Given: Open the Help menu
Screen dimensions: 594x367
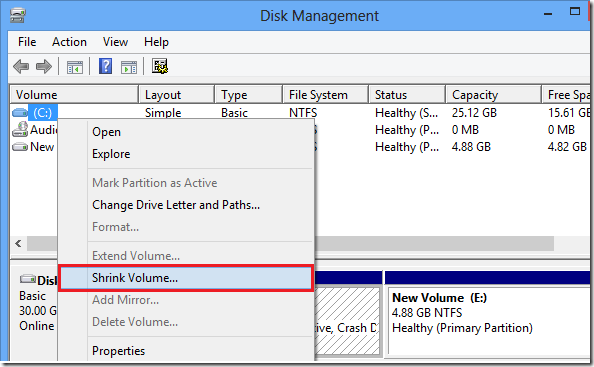Looking at the screenshot, I should pyautogui.click(x=156, y=42).
